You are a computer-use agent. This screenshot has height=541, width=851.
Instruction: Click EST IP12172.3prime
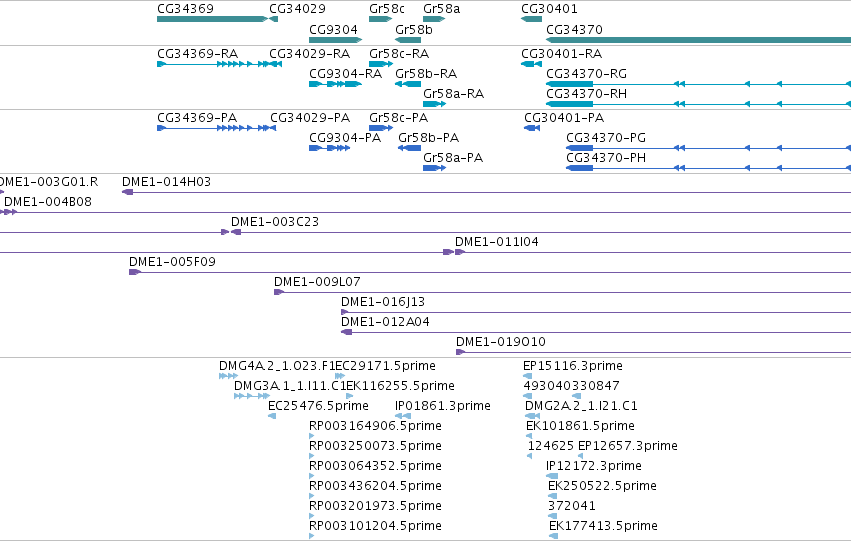pos(552,476)
